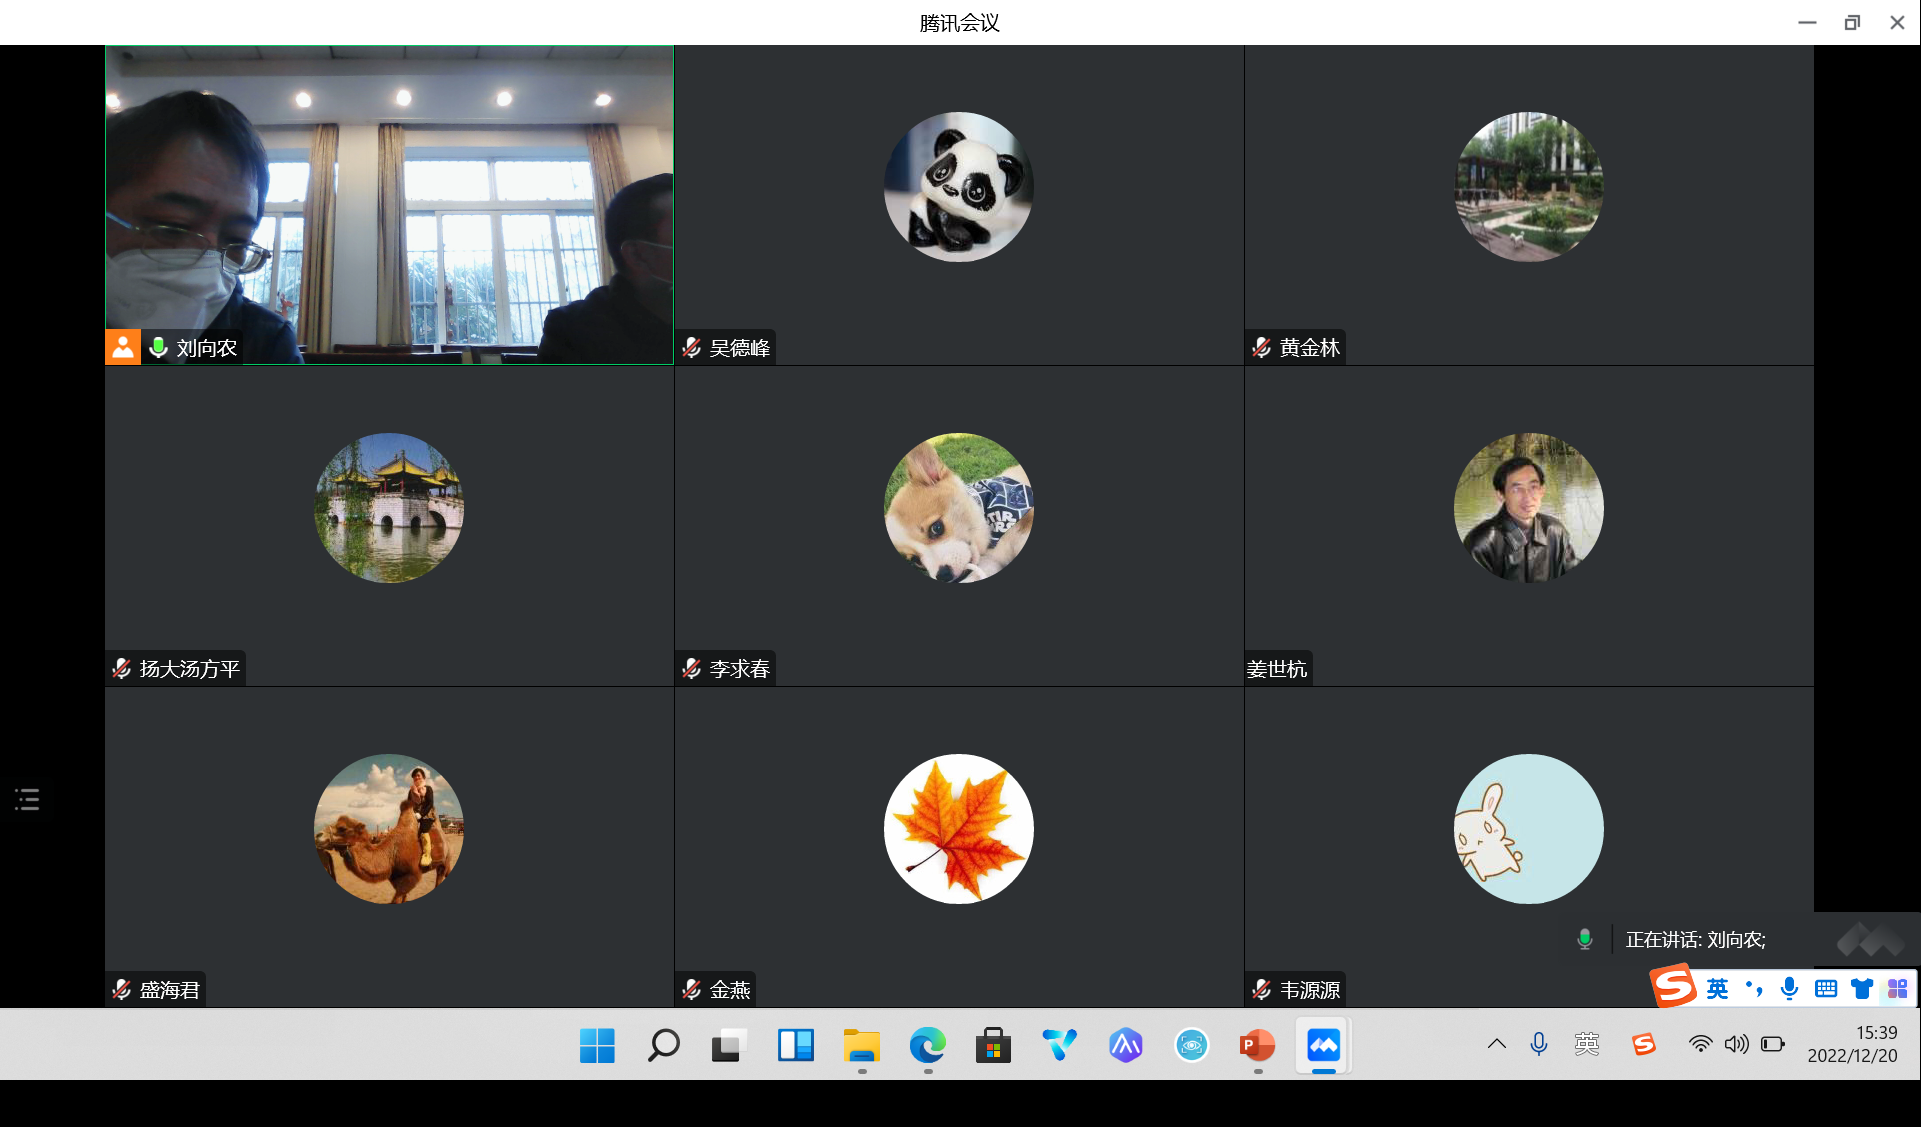
Task: Open the Windows Start button
Action: 597,1045
